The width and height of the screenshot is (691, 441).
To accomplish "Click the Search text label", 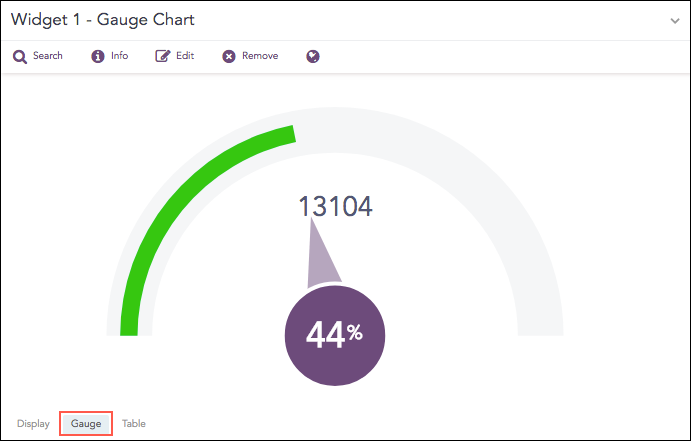I will 48,57.
